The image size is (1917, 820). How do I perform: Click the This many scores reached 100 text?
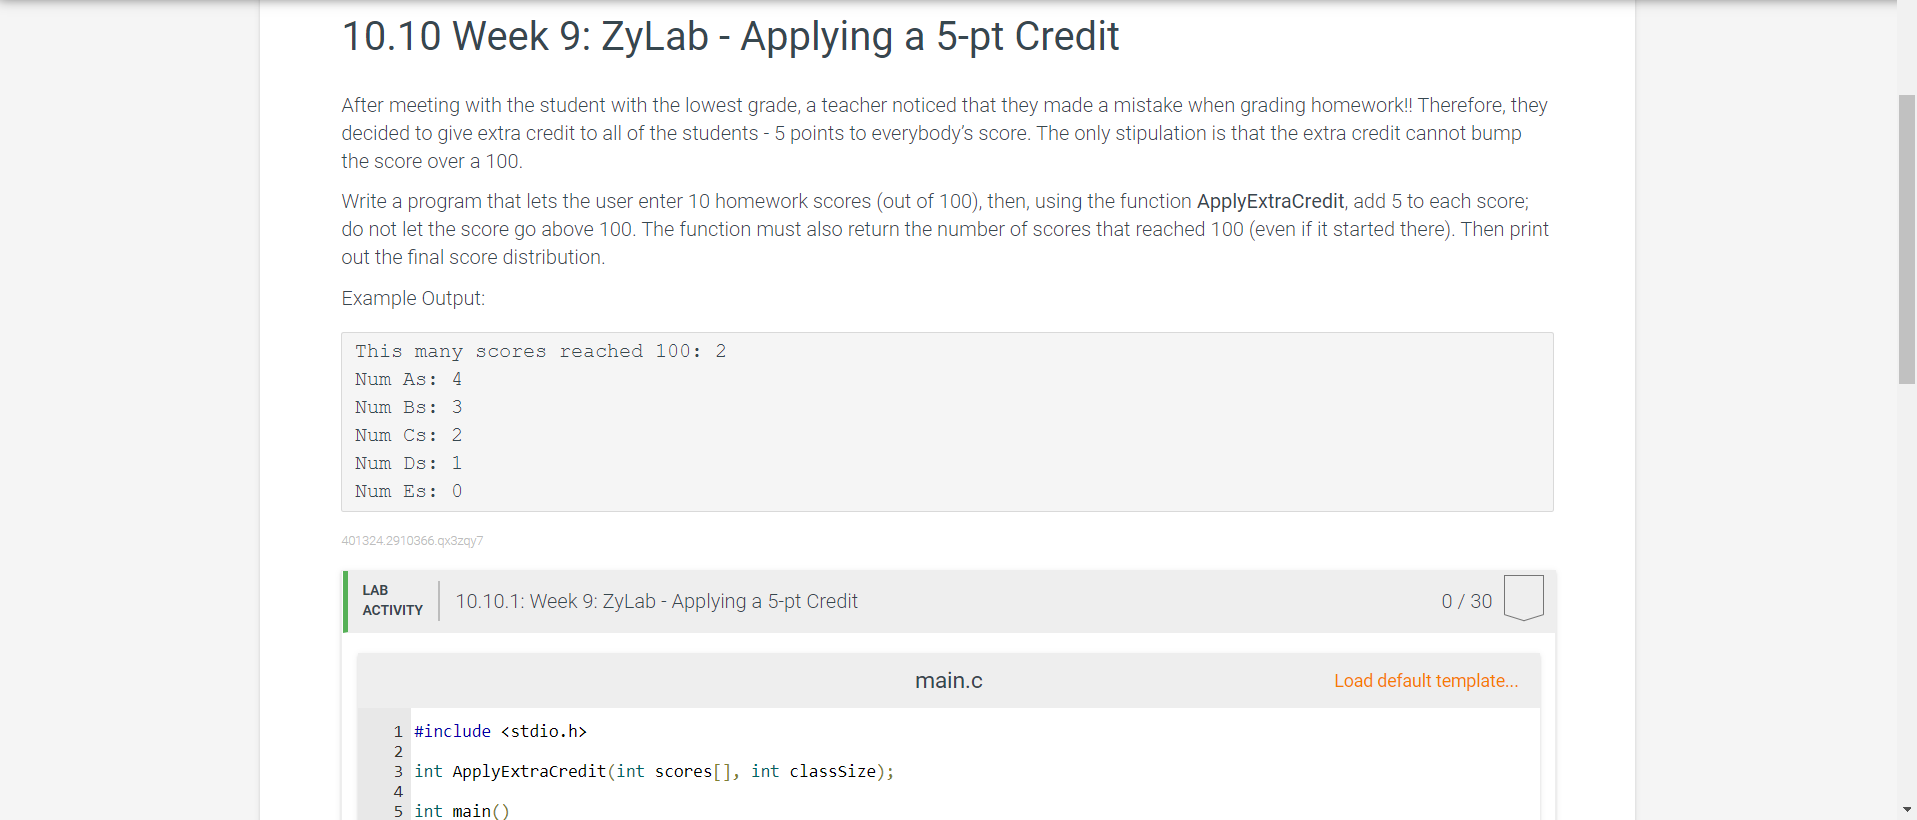pyautogui.click(x=539, y=351)
